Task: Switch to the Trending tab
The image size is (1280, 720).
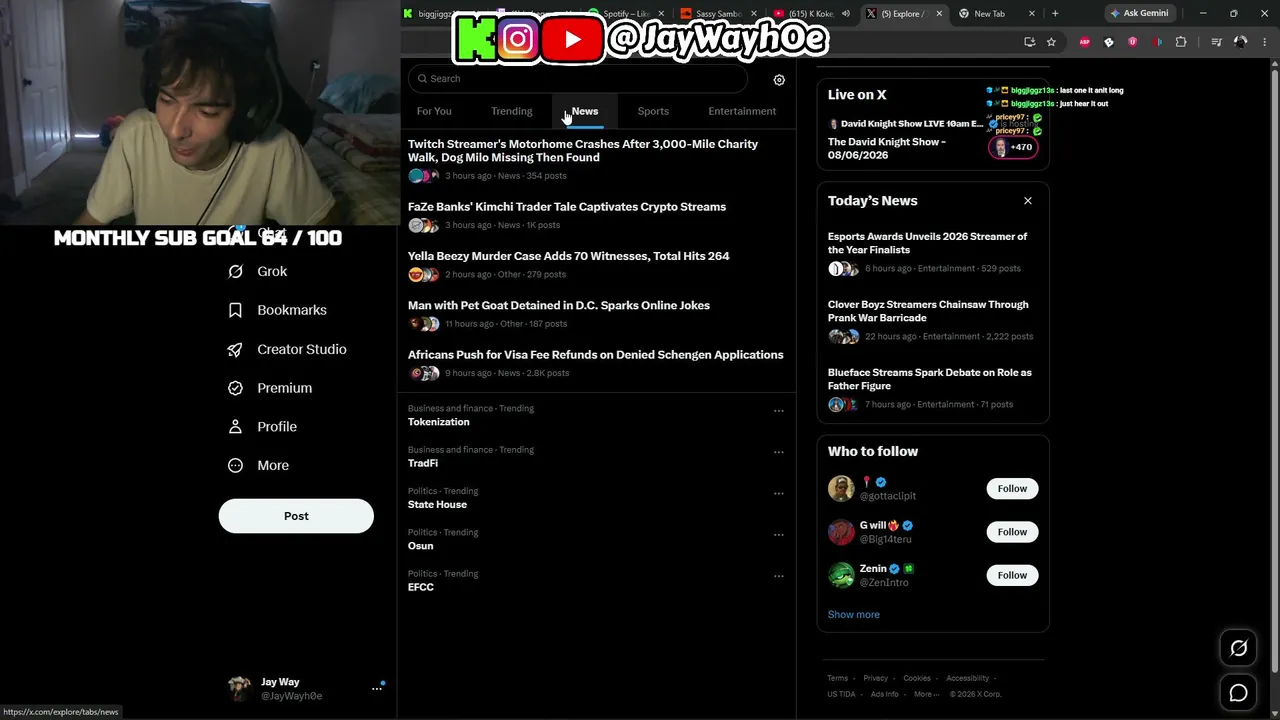Action: pyautogui.click(x=512, y=111)
